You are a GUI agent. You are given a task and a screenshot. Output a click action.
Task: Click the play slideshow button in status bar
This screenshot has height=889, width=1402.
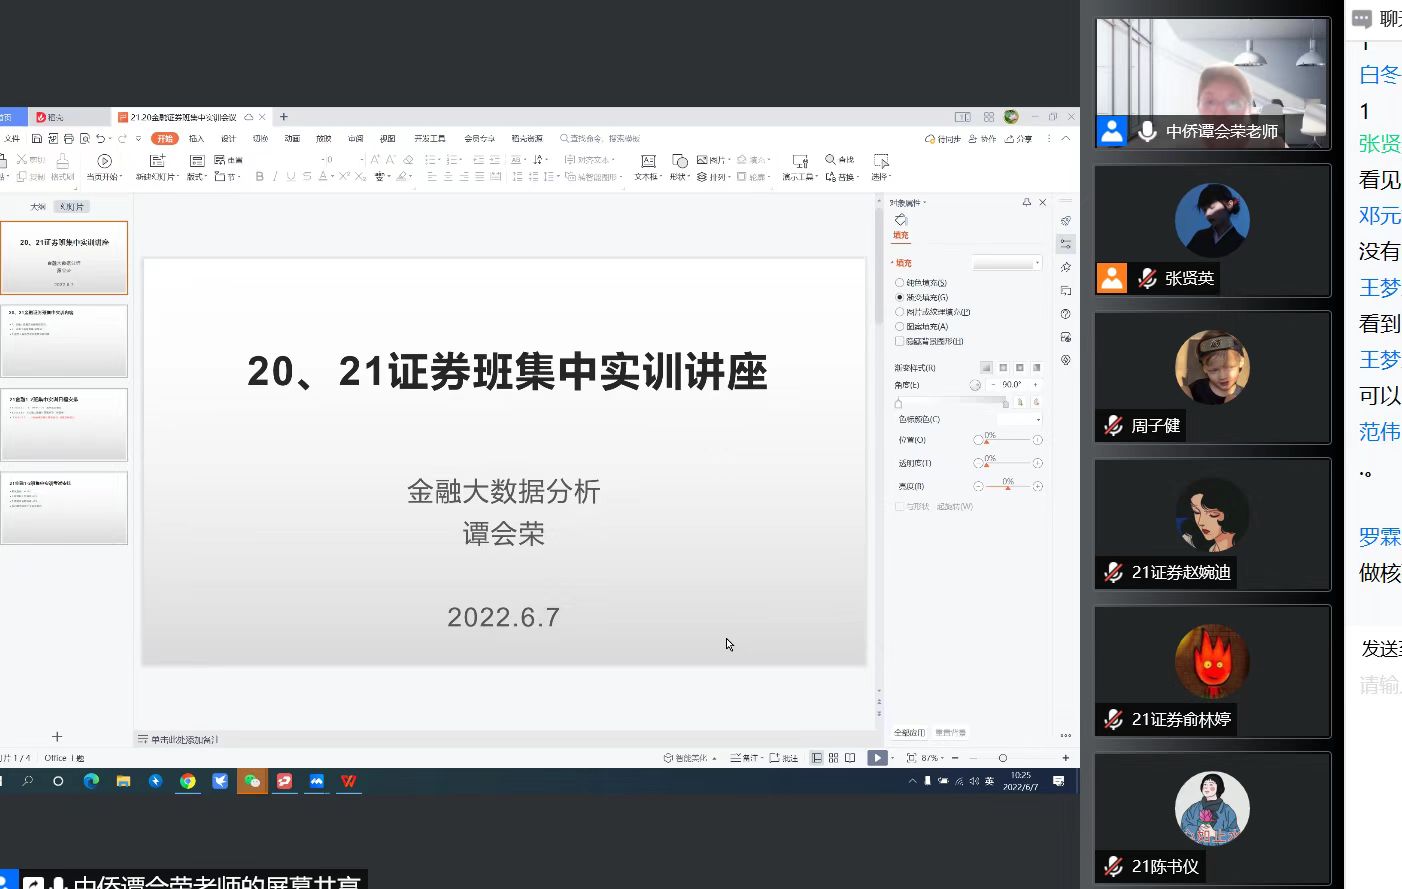pos(877,758)
